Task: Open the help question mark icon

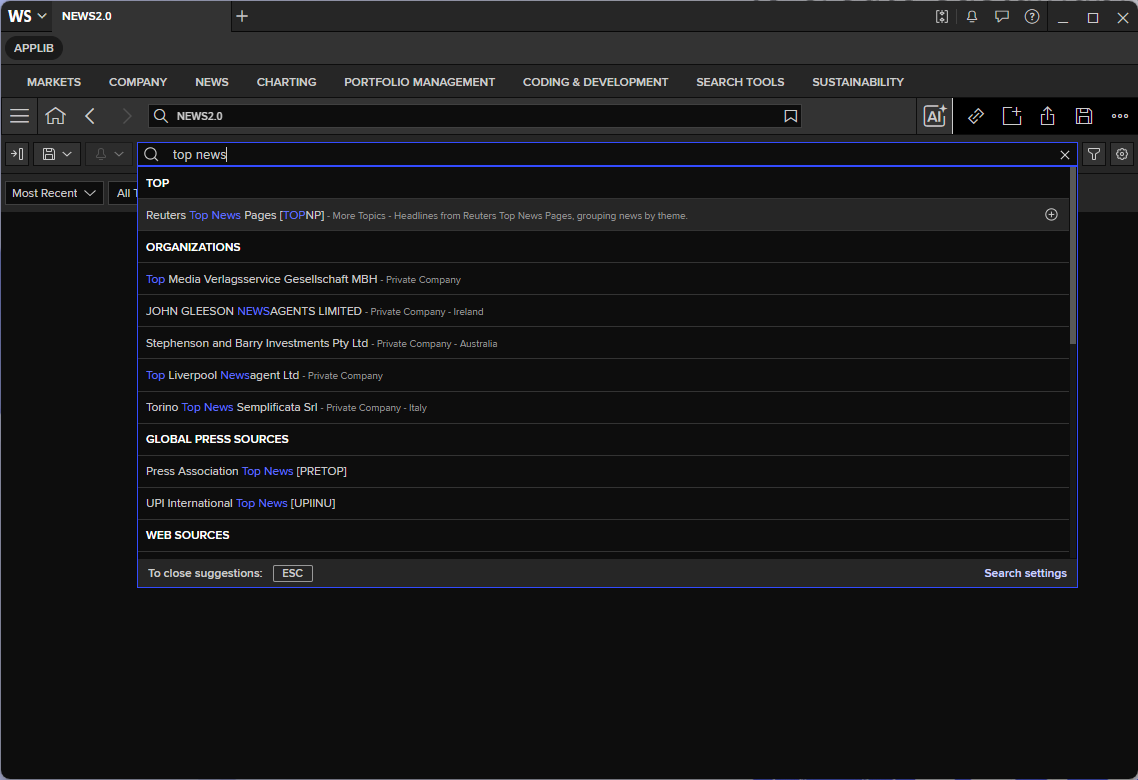Action: tap(1031, 17)
